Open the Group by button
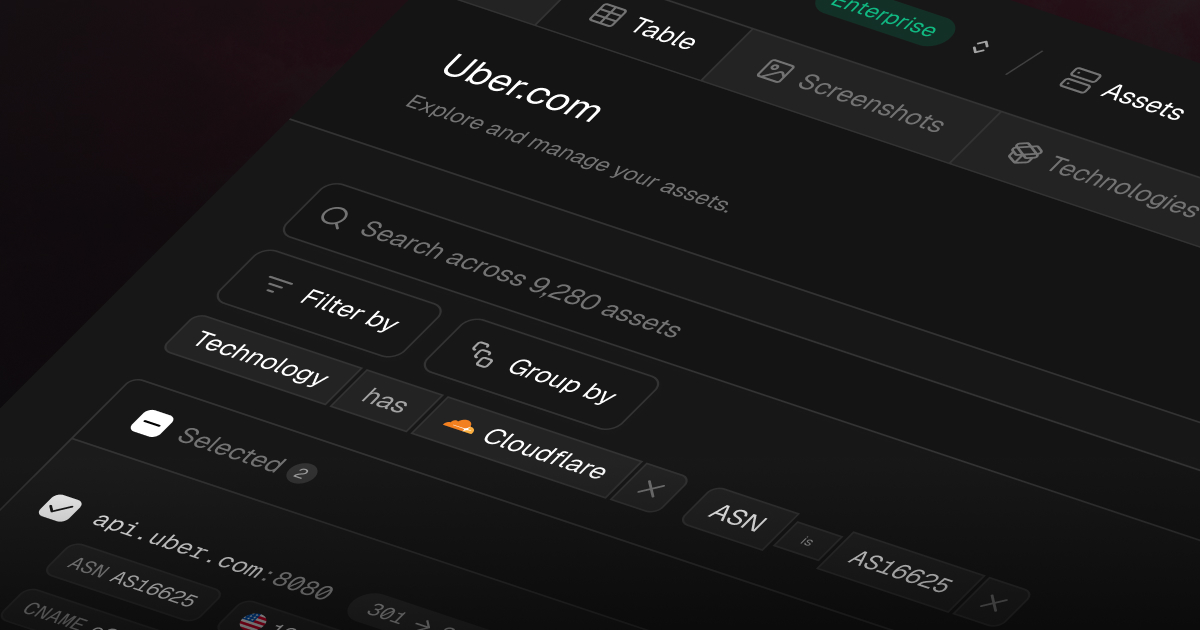 pos(541,374)
